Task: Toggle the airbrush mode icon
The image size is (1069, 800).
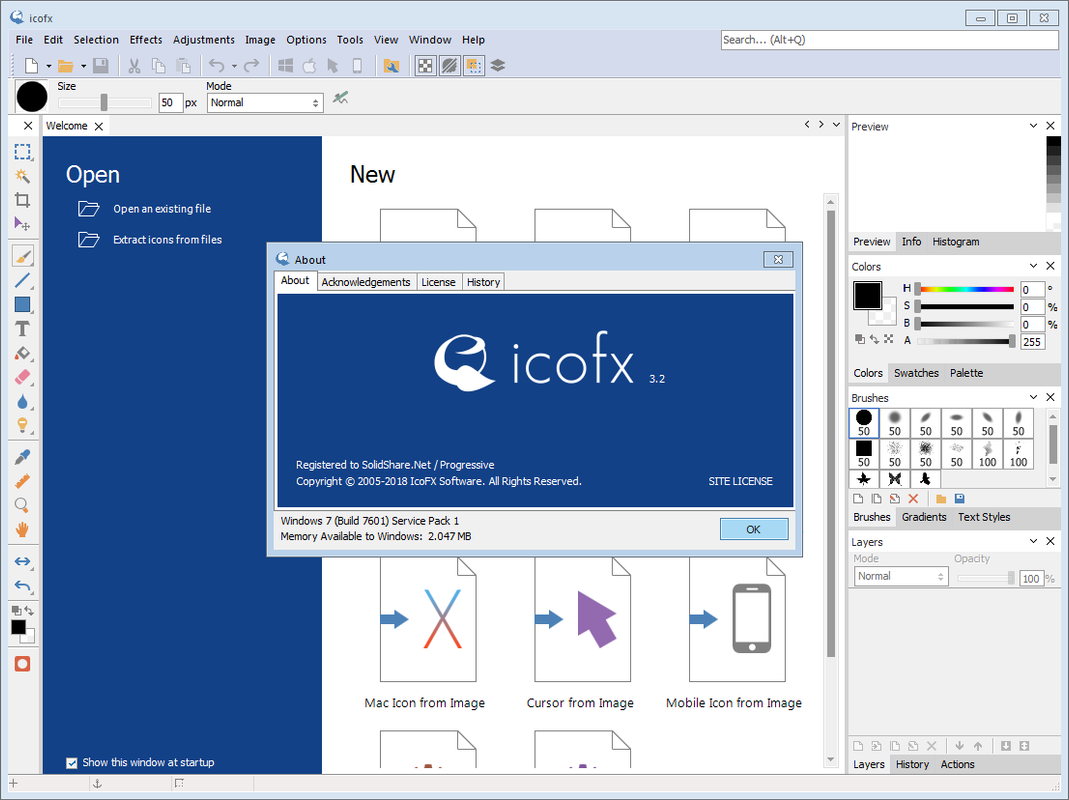Action: [341, 98]
